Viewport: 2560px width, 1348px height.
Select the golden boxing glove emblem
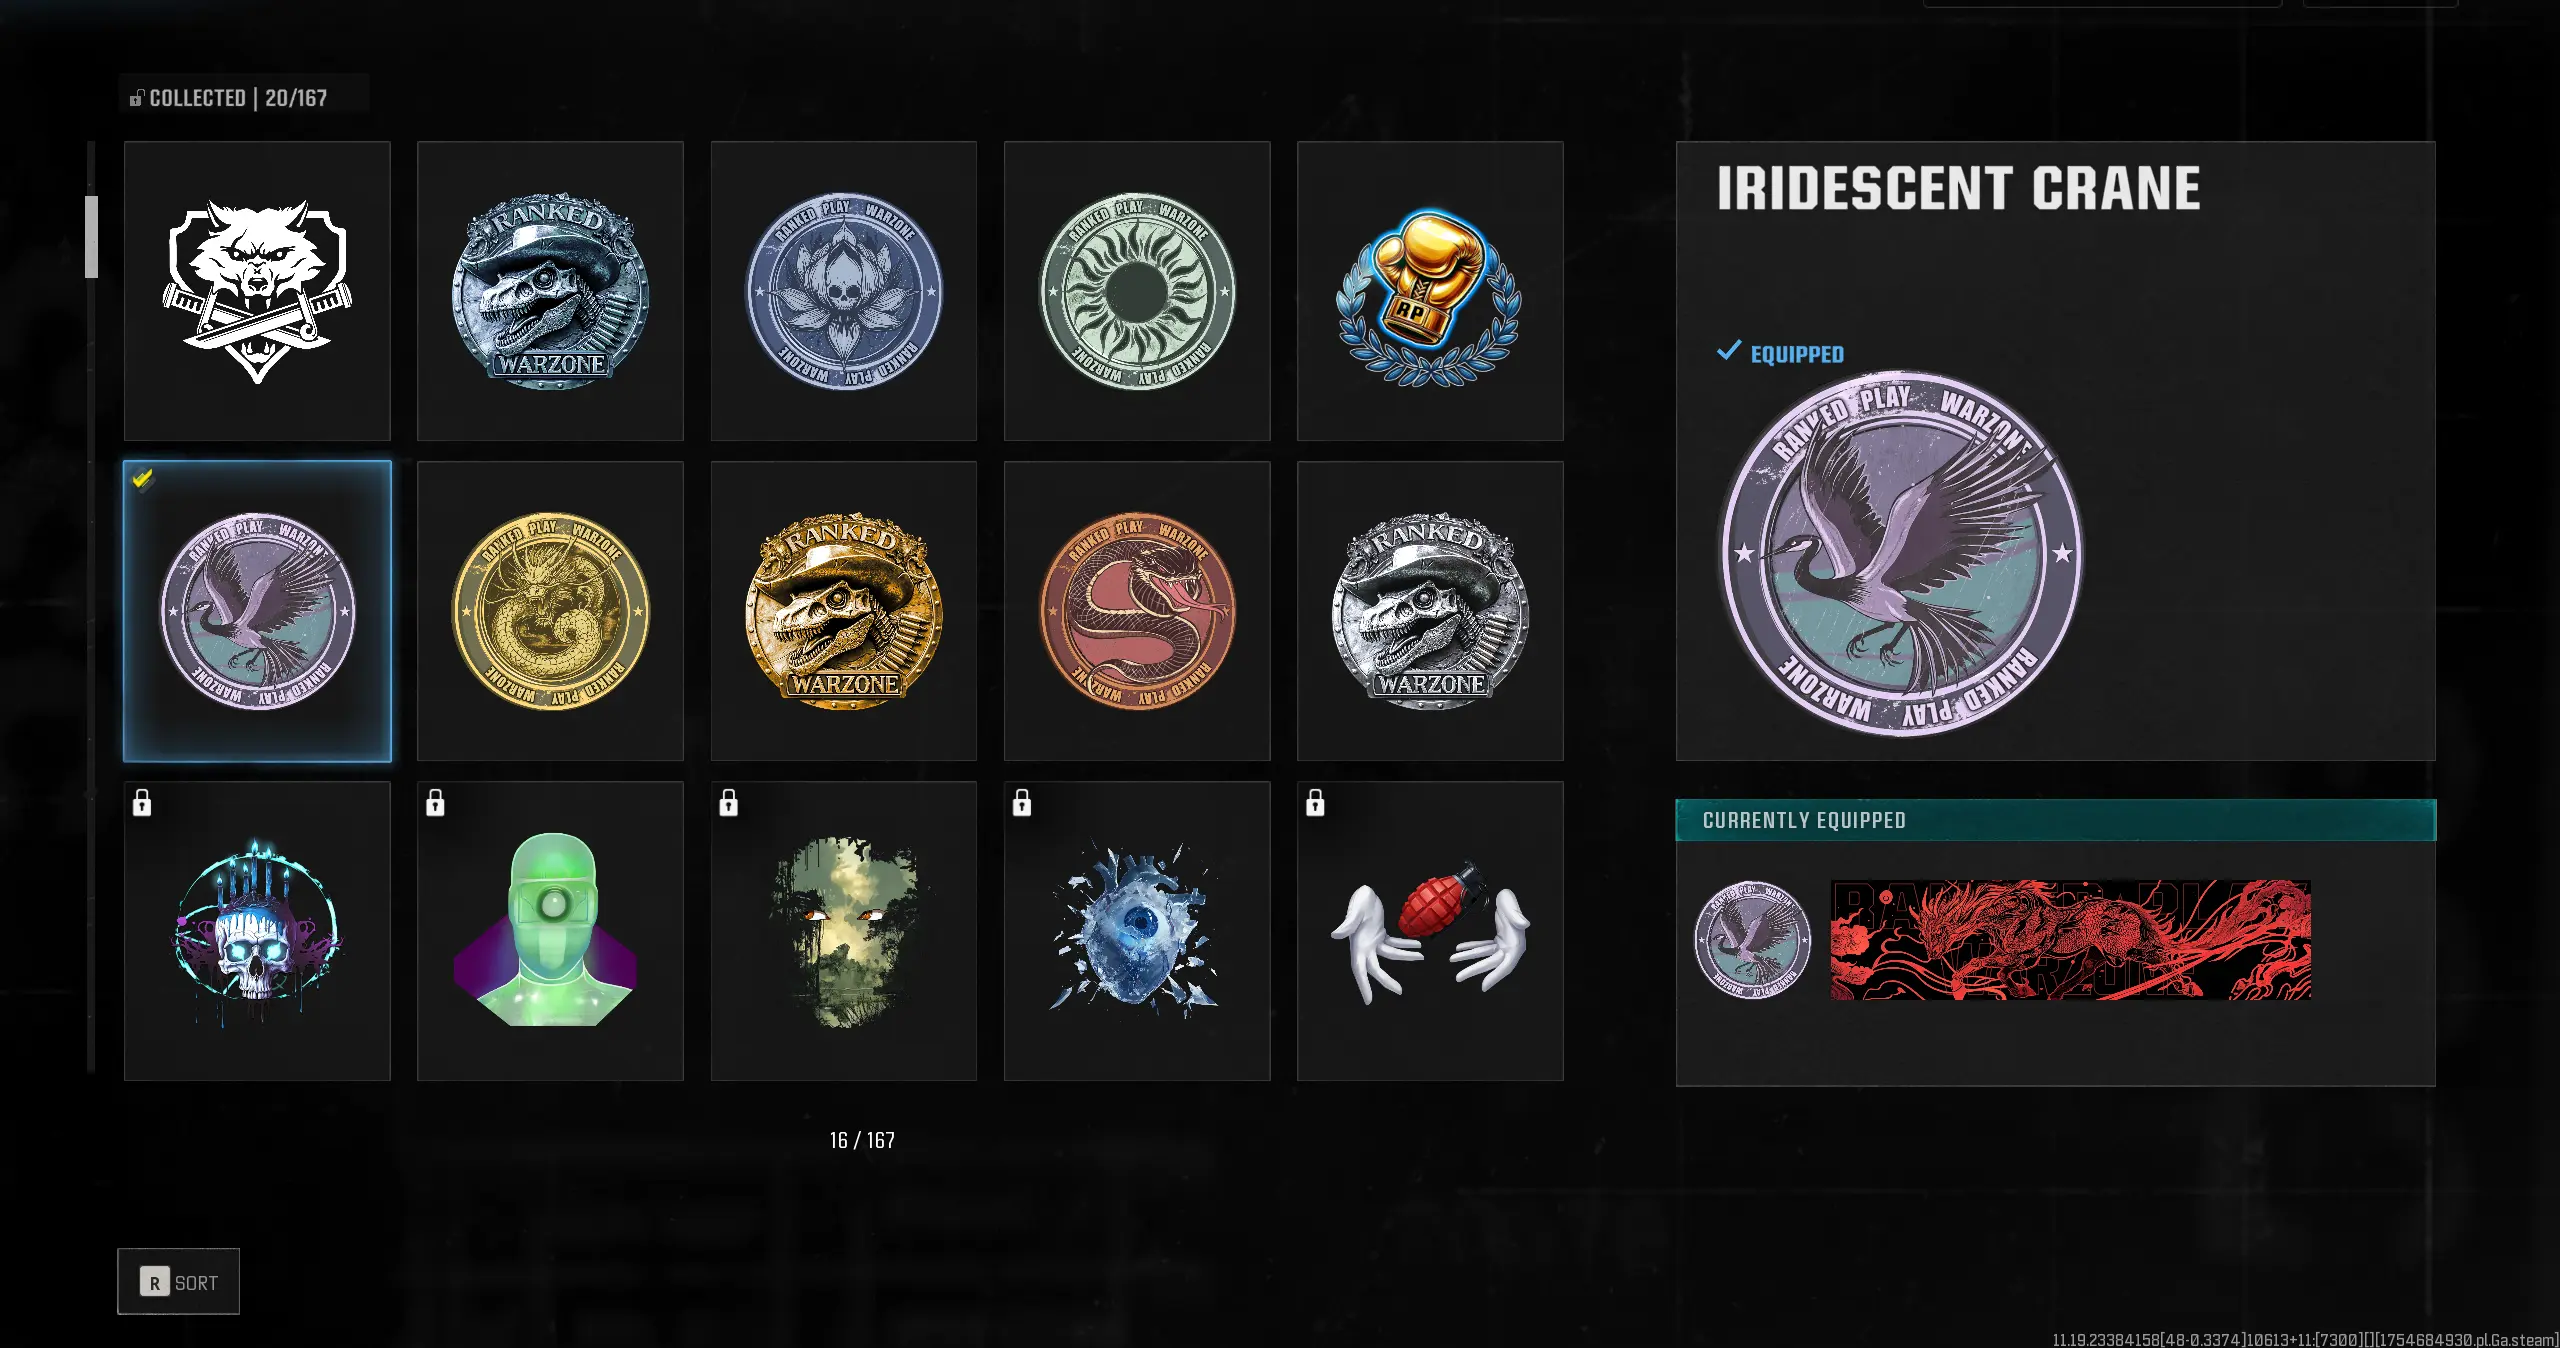1430,291
